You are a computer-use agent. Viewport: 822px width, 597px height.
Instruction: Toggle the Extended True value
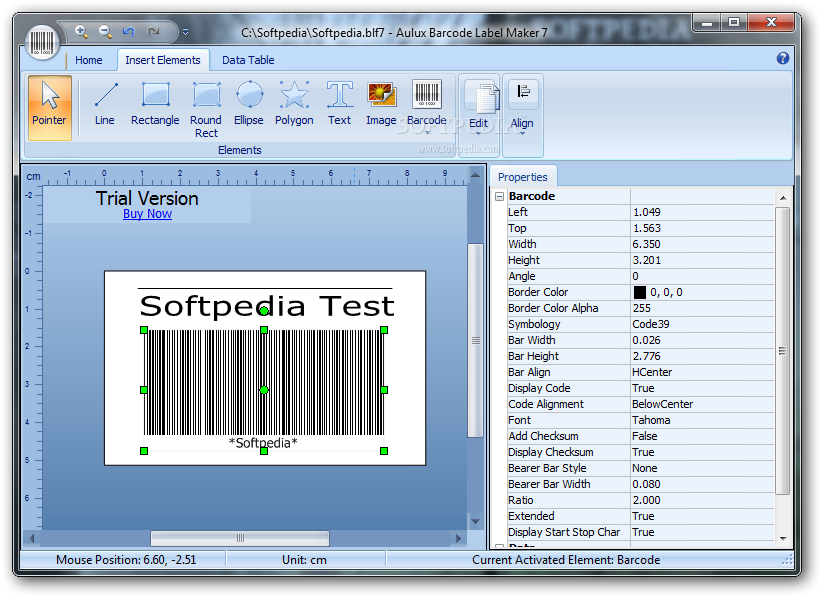(x=702, y=516)
